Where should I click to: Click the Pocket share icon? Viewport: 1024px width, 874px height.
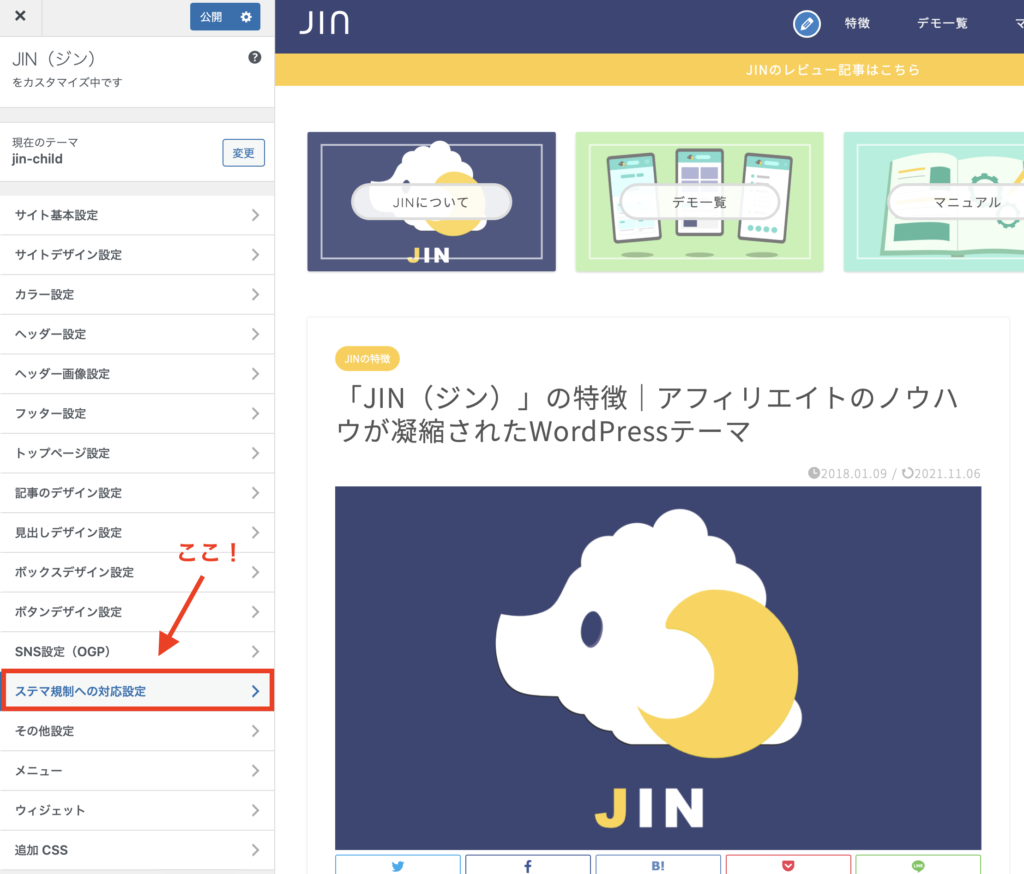tap(788, 864)
